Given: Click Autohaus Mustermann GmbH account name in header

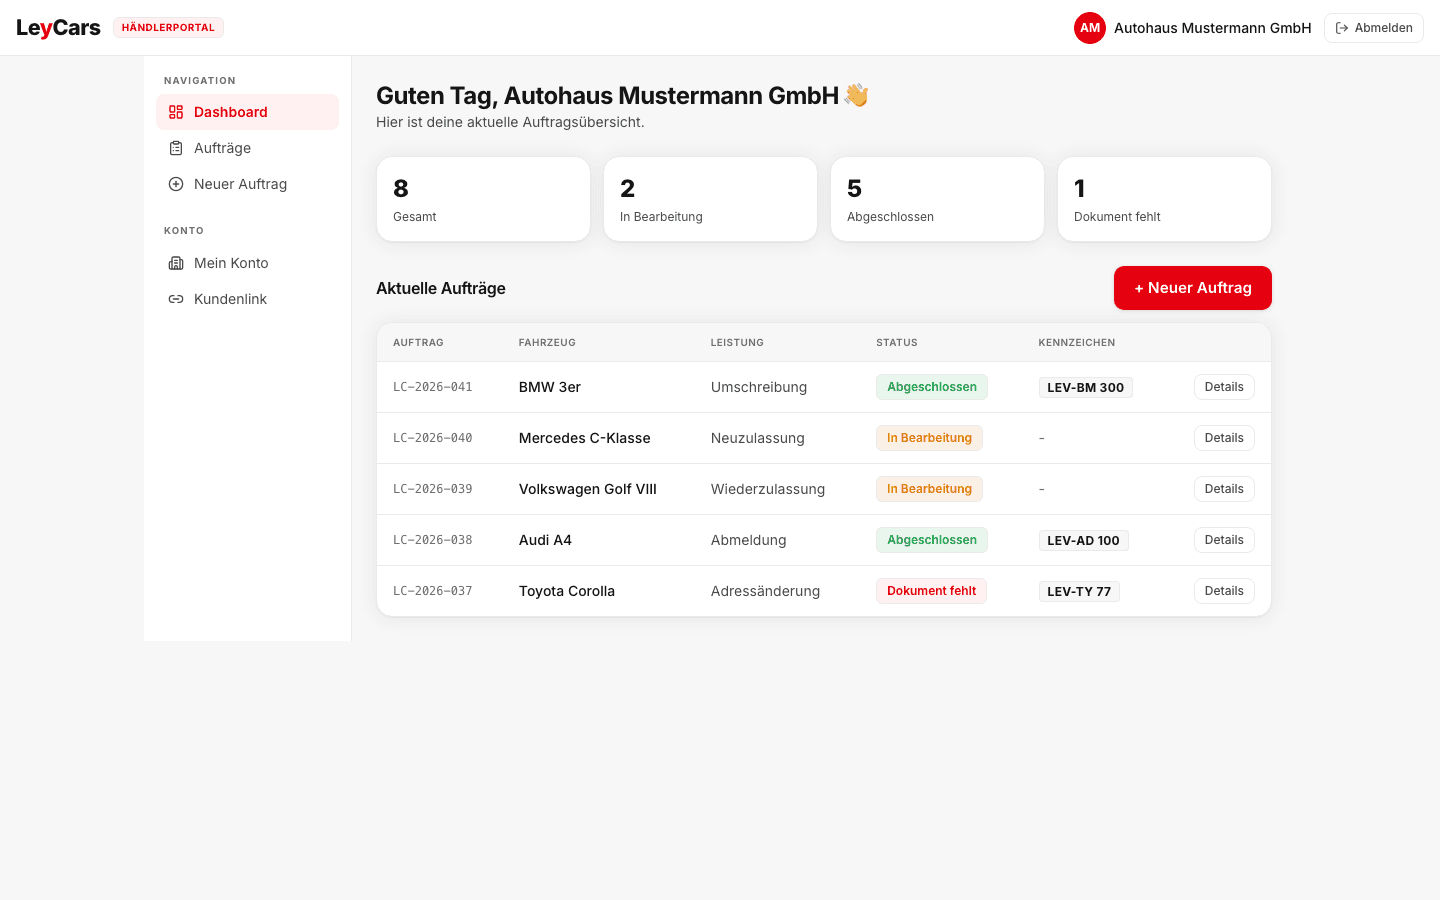Looking at the screenshot, I should tap(1213, 28).
